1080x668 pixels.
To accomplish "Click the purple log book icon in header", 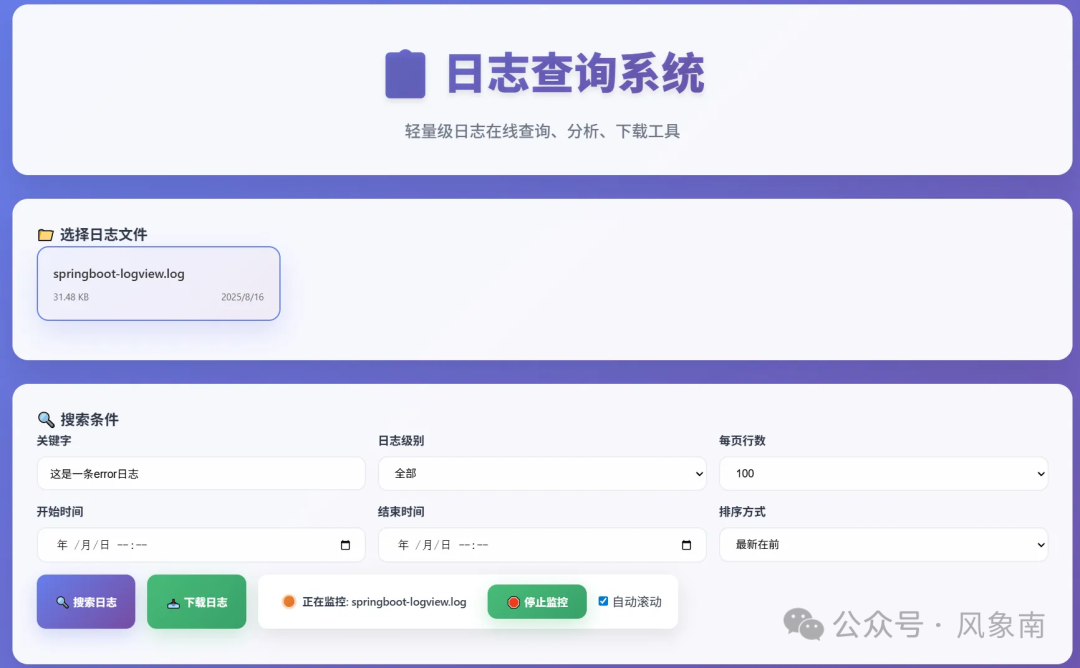I will coord(404,72).
